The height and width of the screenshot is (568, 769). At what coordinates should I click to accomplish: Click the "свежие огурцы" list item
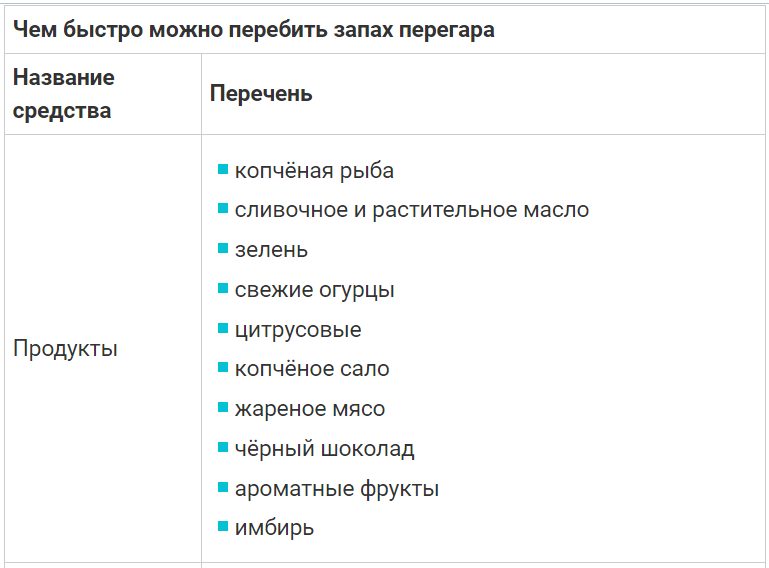click(314, 290)
